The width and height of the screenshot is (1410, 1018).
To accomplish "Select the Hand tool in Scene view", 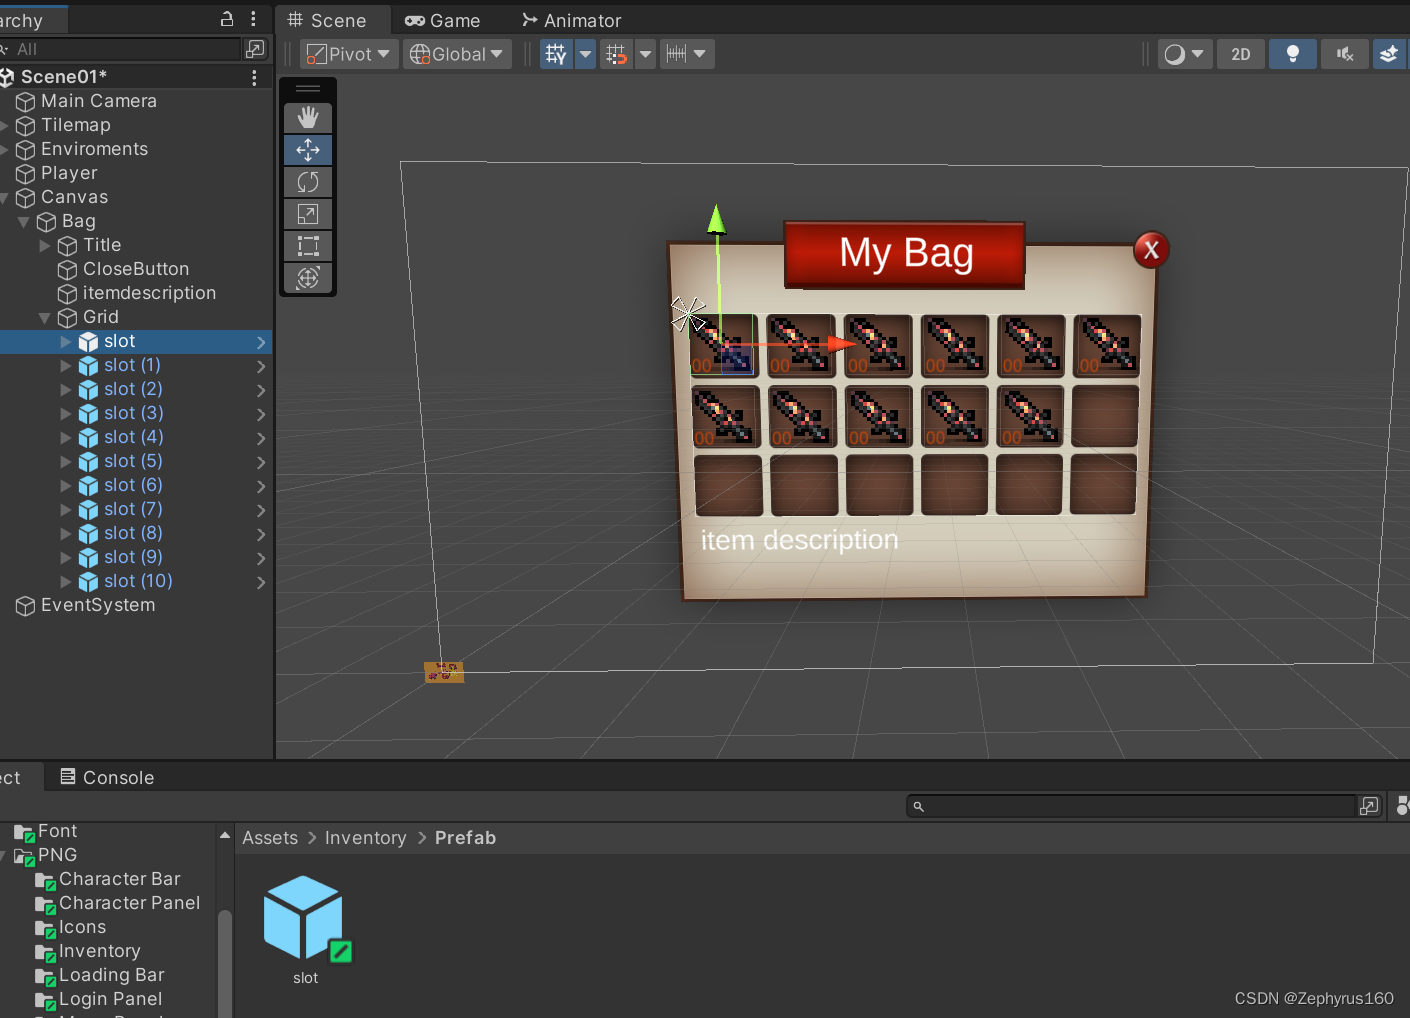I will click(308, 118).
